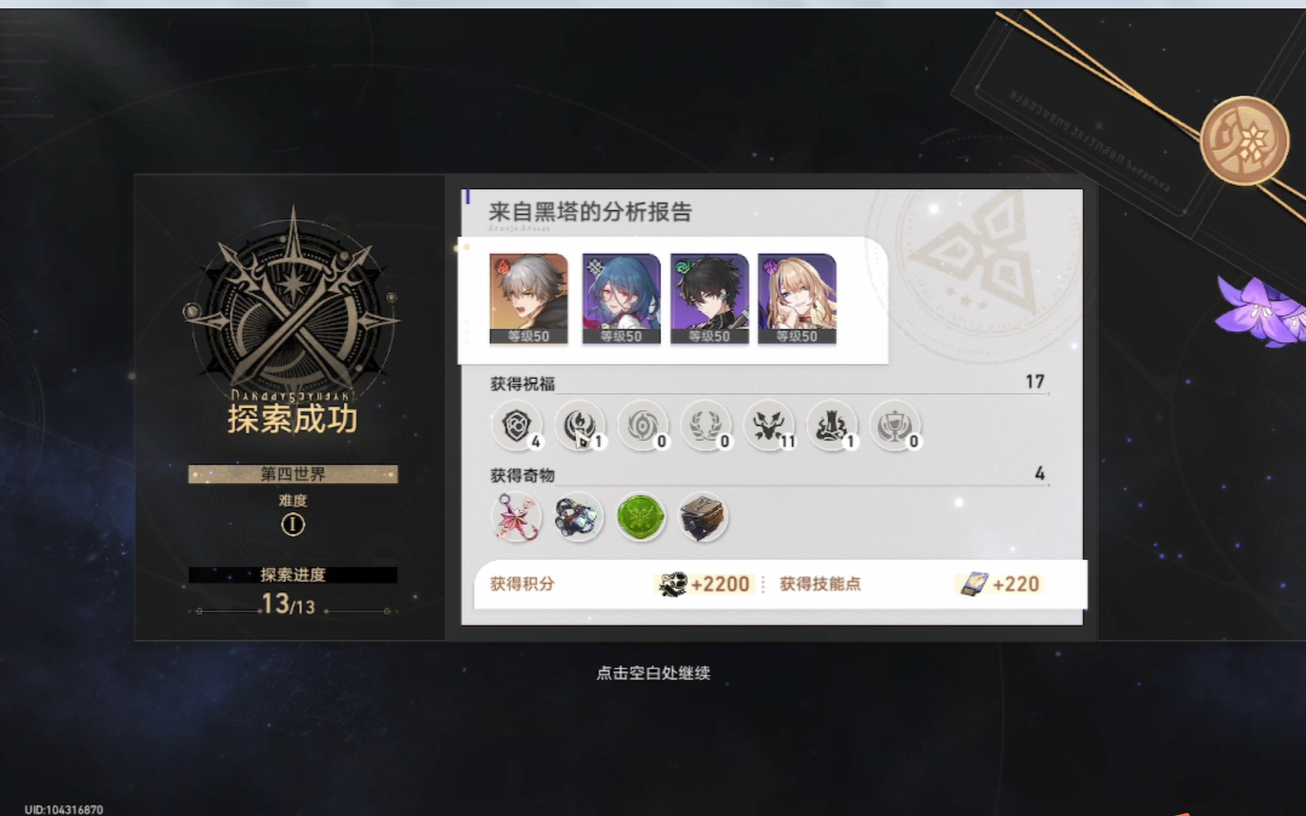
Task: Select the blessing icon showing 11
Action: 769,425
